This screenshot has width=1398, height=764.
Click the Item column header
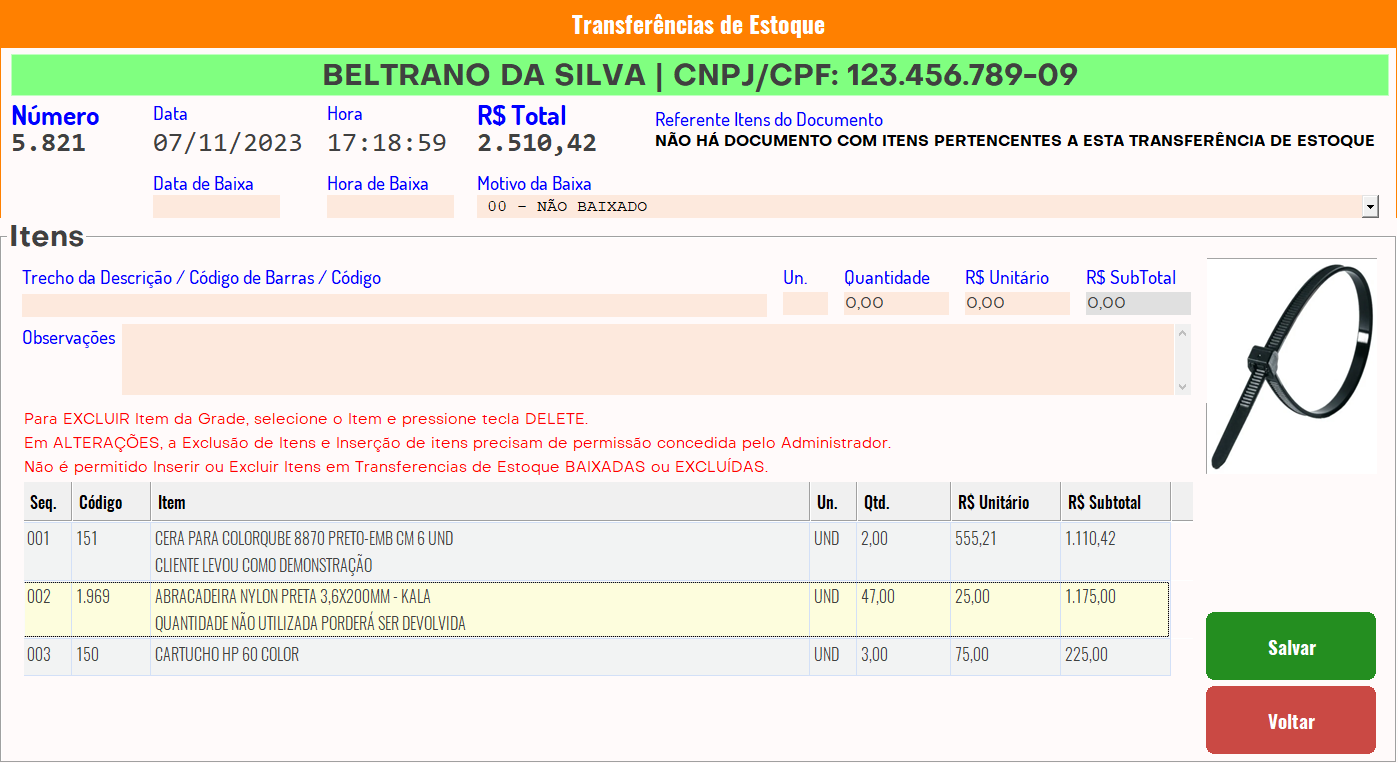pyautogui.click(x=479, y=502)
